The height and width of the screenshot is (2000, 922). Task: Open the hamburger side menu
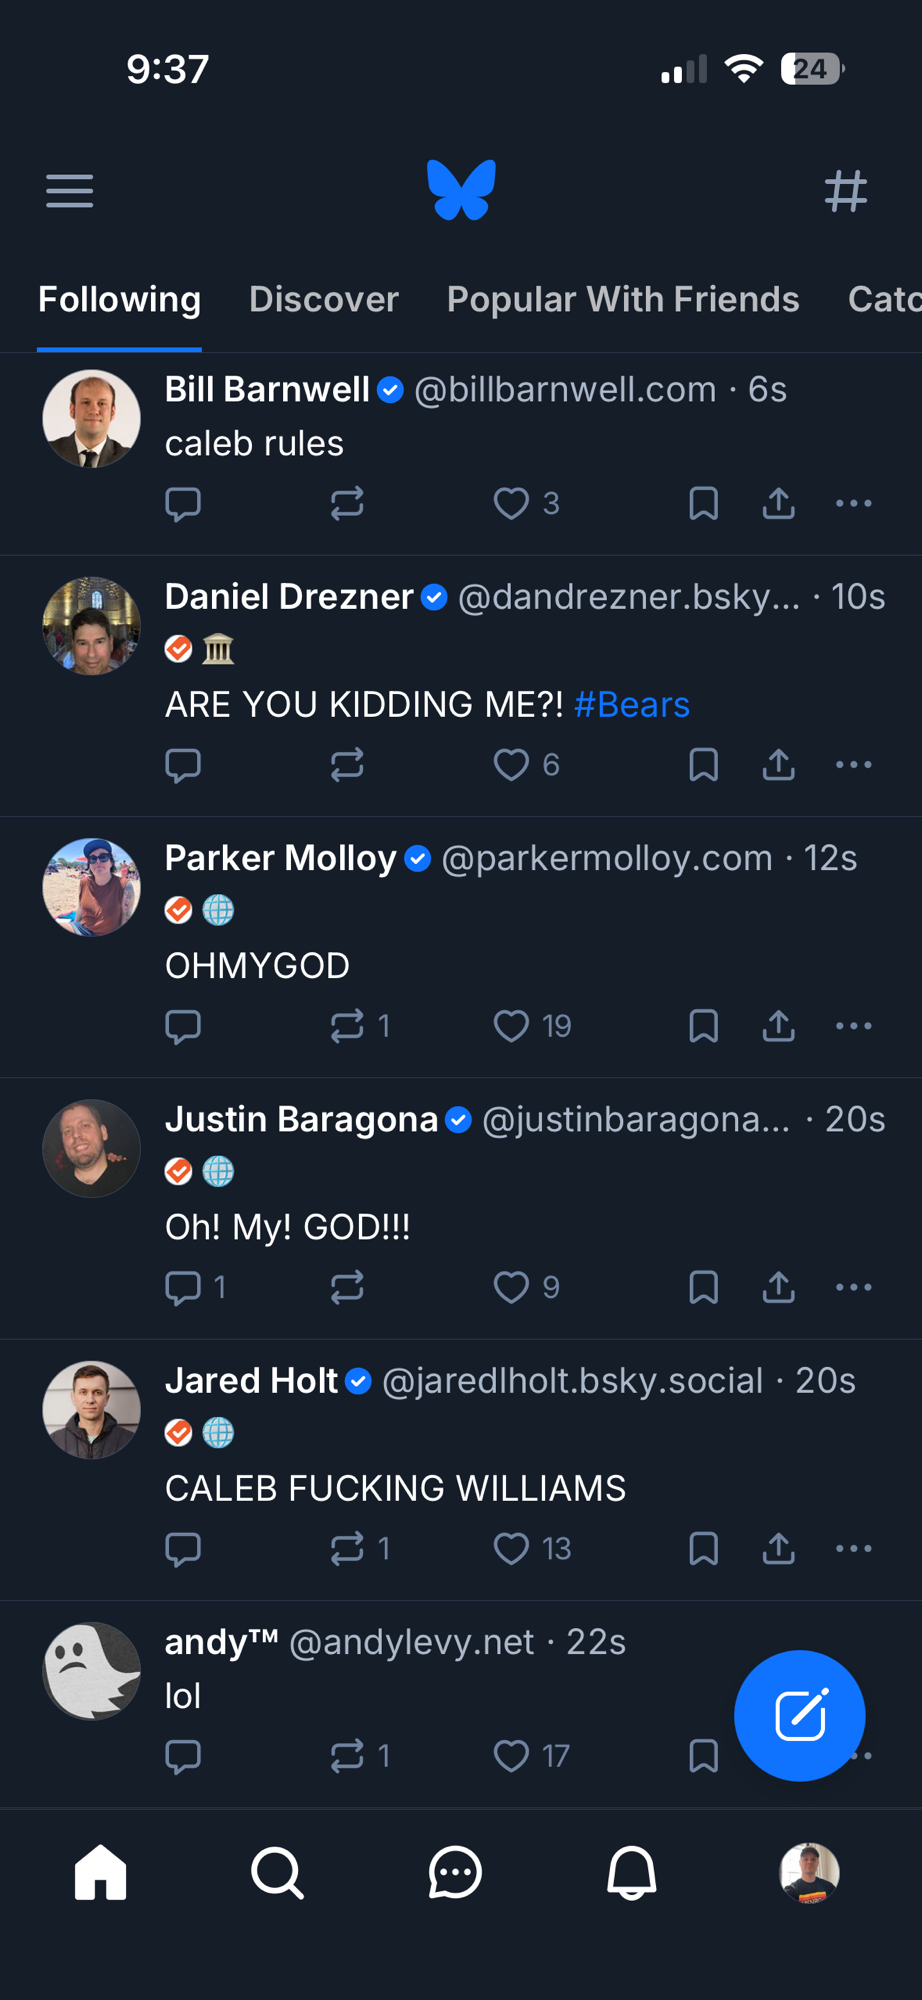[69, 190]
